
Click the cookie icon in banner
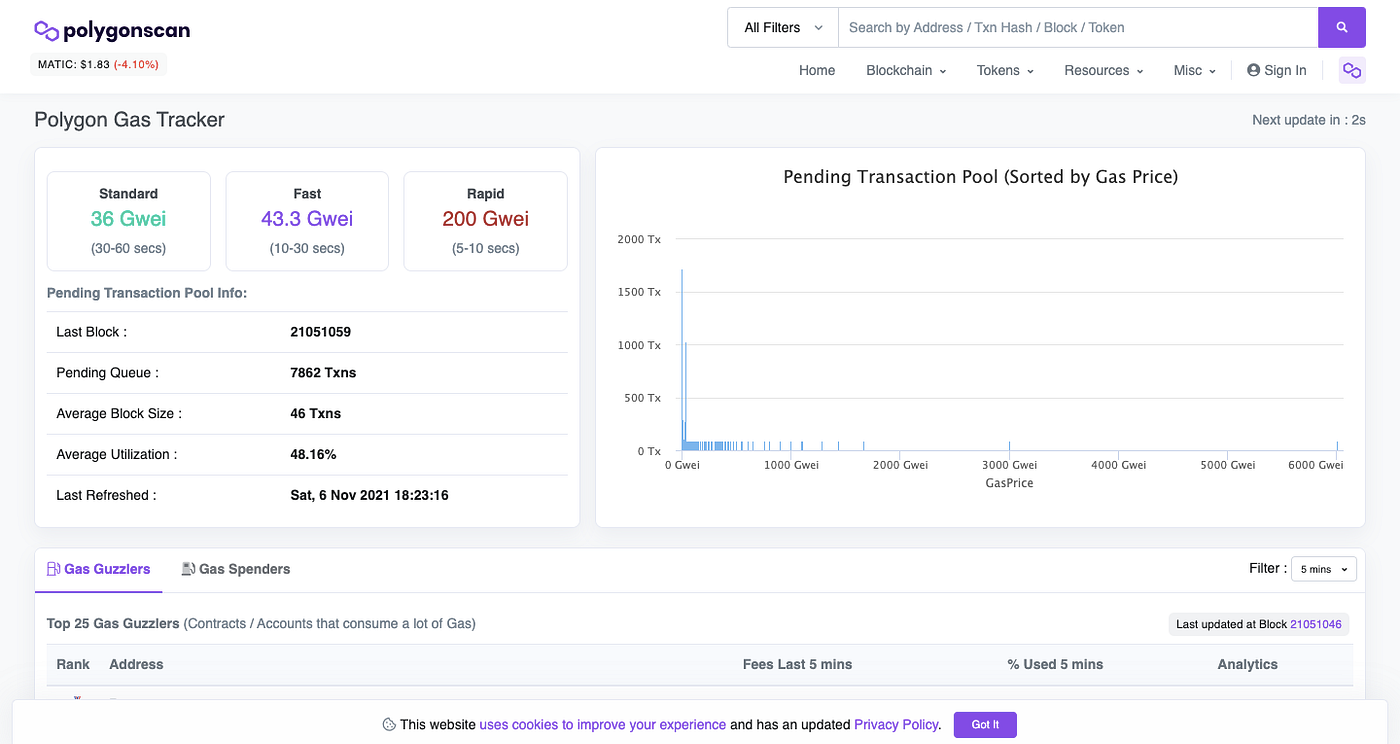click(x=389, y=725)
